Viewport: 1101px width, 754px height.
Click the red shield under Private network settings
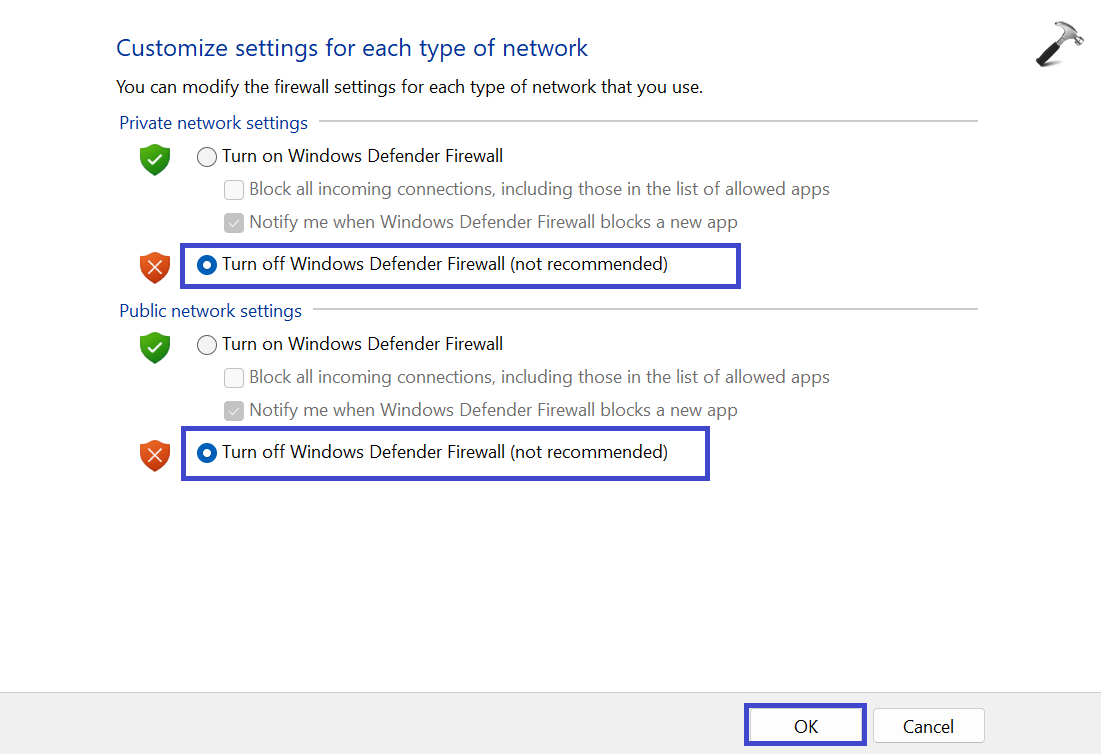(x=155, y=267)
